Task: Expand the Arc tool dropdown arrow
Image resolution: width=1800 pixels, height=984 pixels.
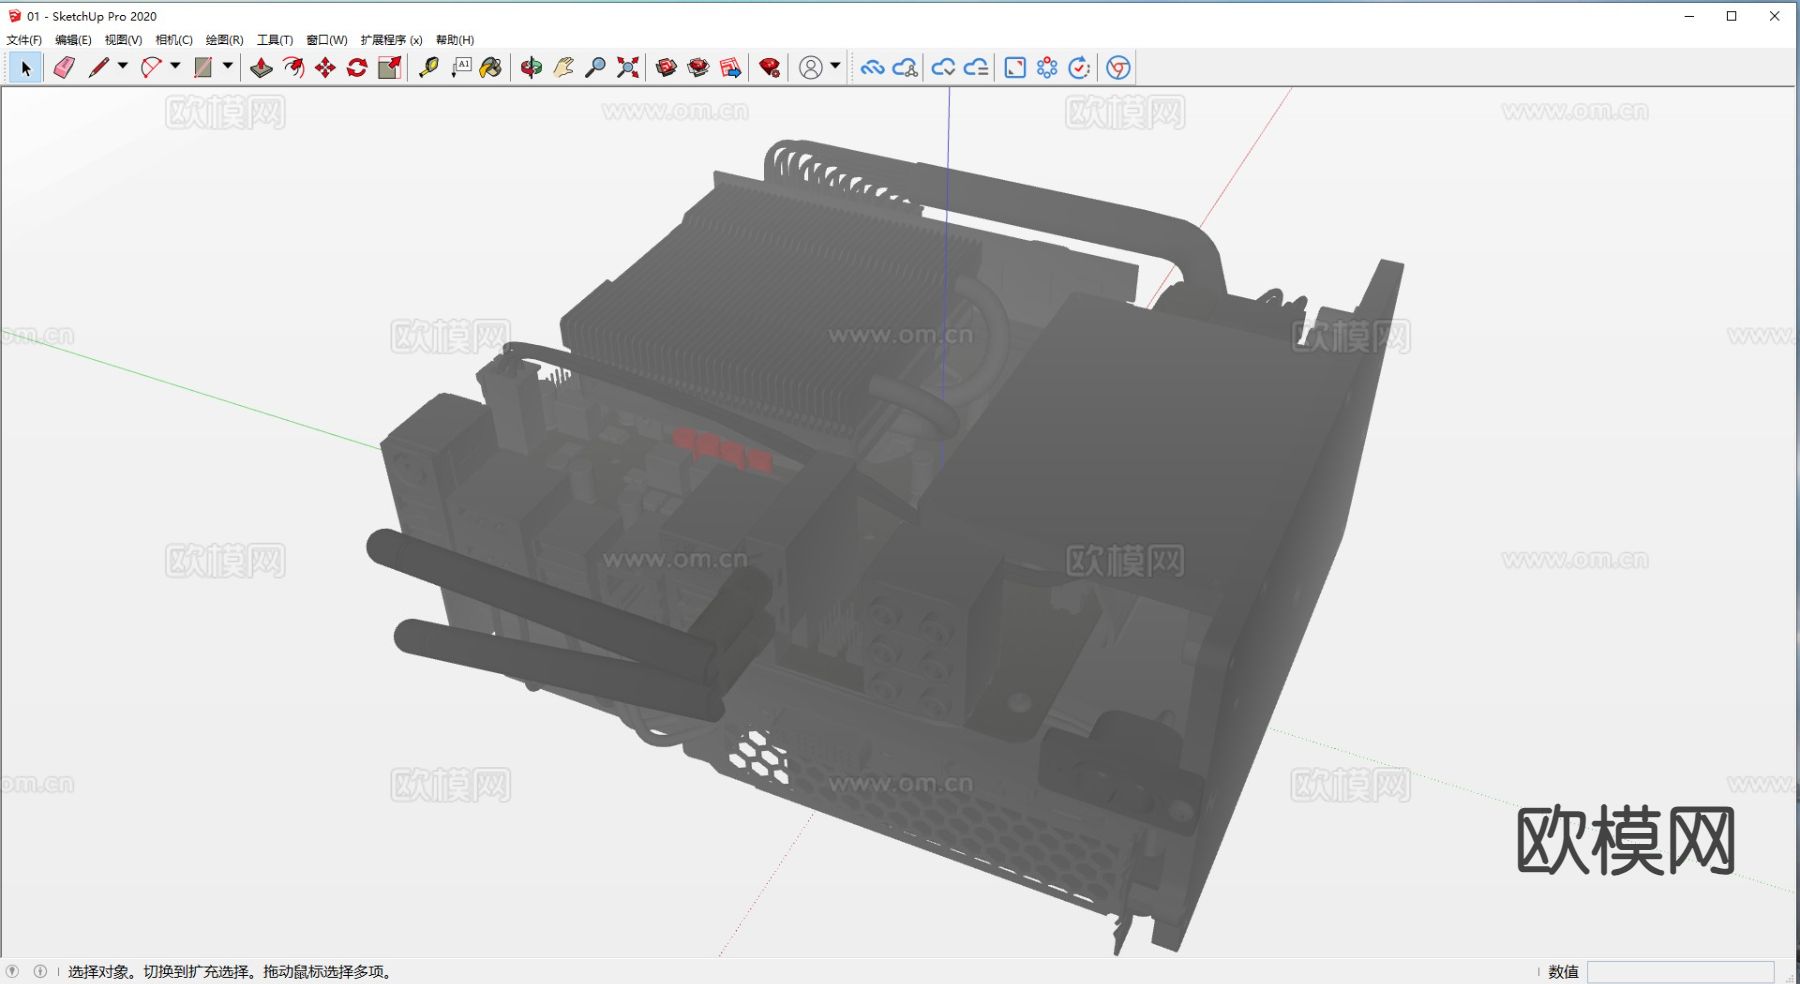Action: tap(175, 66)
